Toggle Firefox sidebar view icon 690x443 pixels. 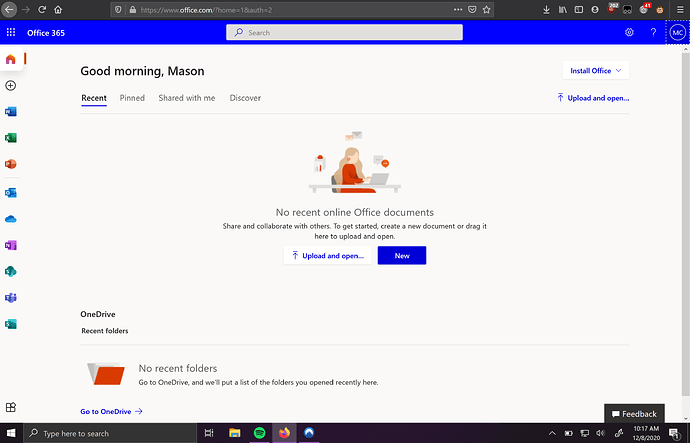(x=579, y=9)
